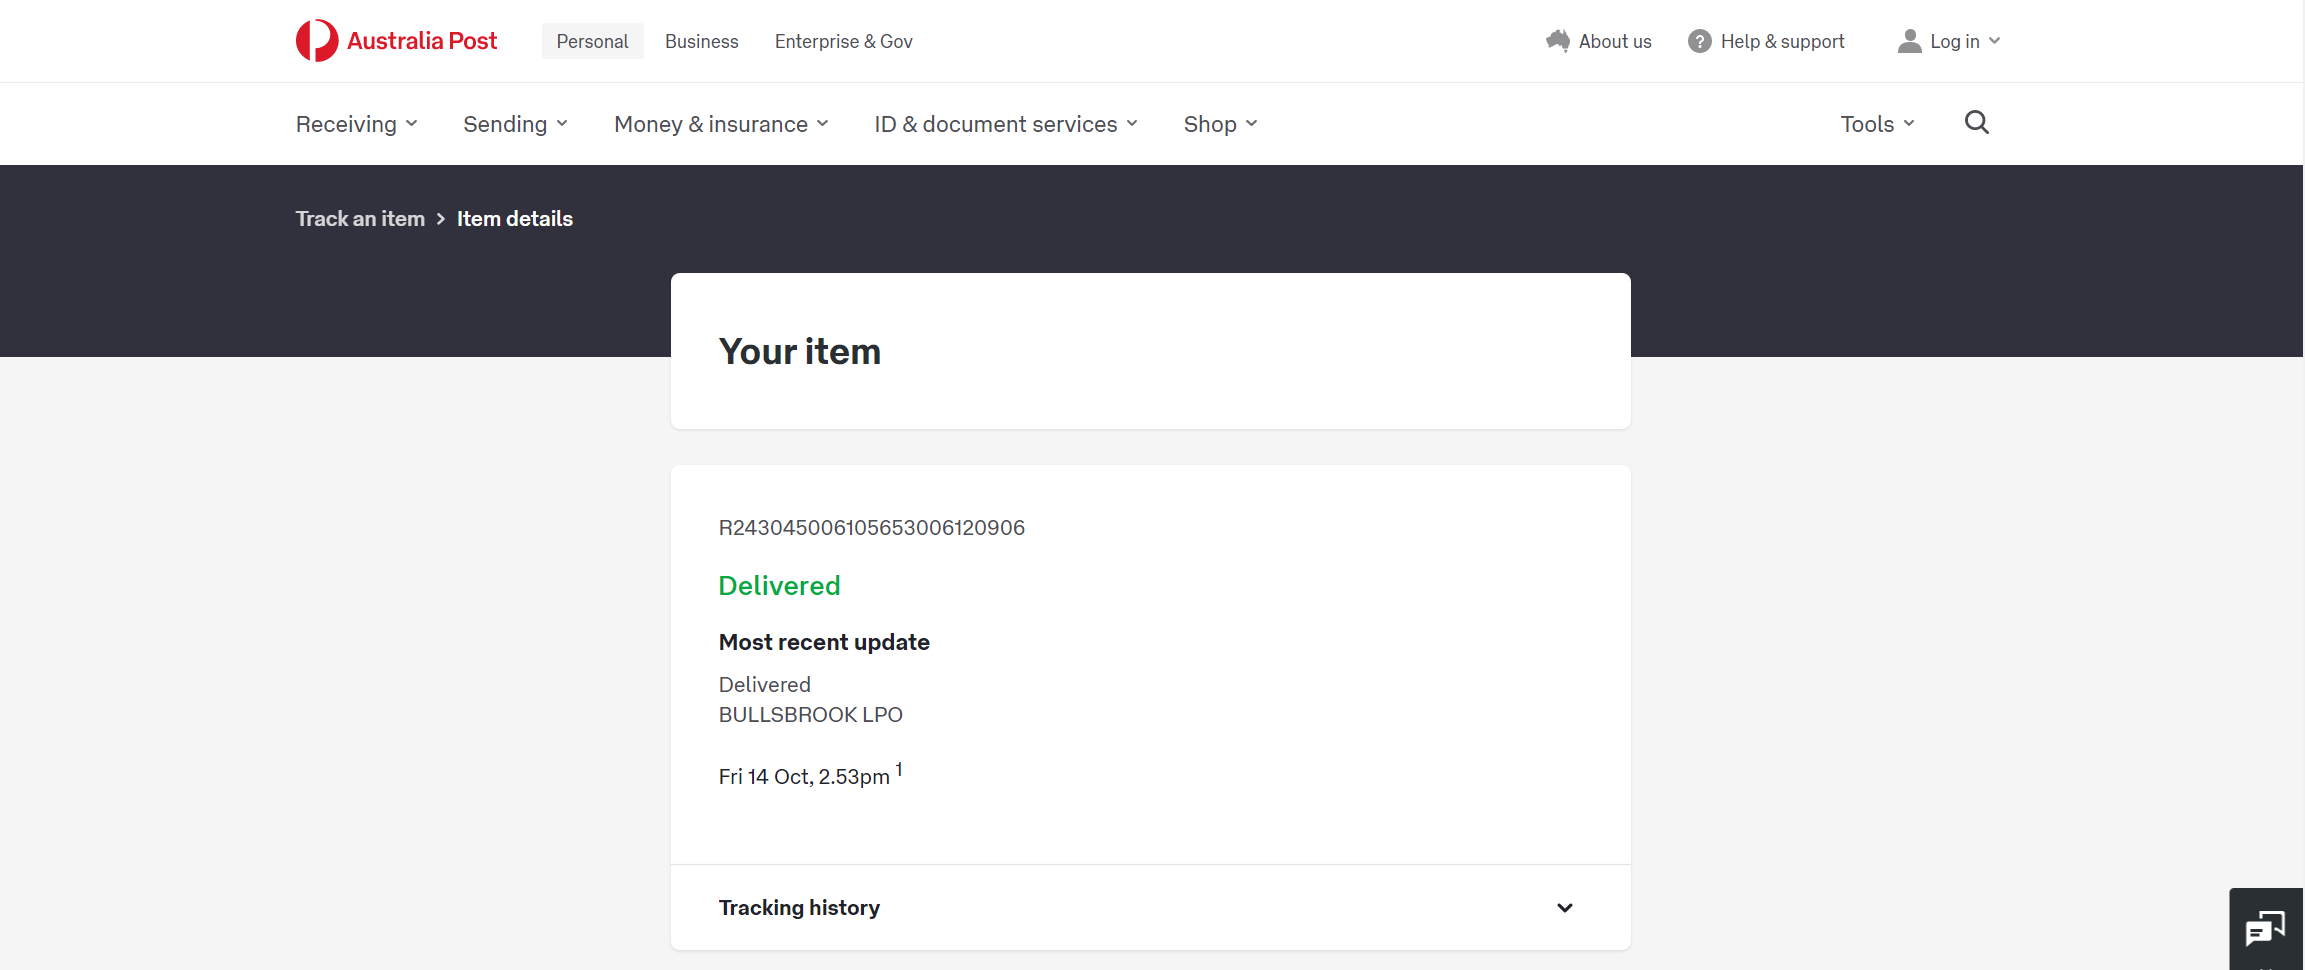This screenshot has height=970, width=2305.
Task: Select the Personal tab
Action: click(592, 41)
